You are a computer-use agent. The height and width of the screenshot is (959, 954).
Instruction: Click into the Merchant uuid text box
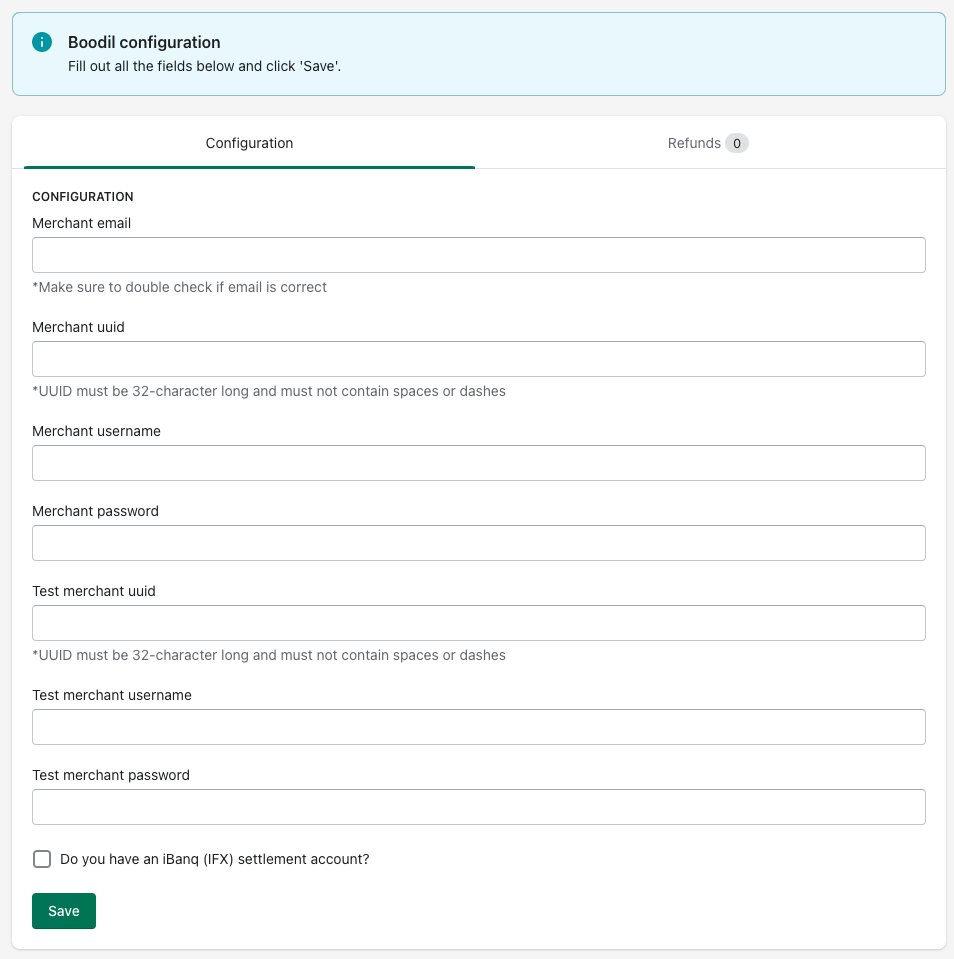[478, 359]
